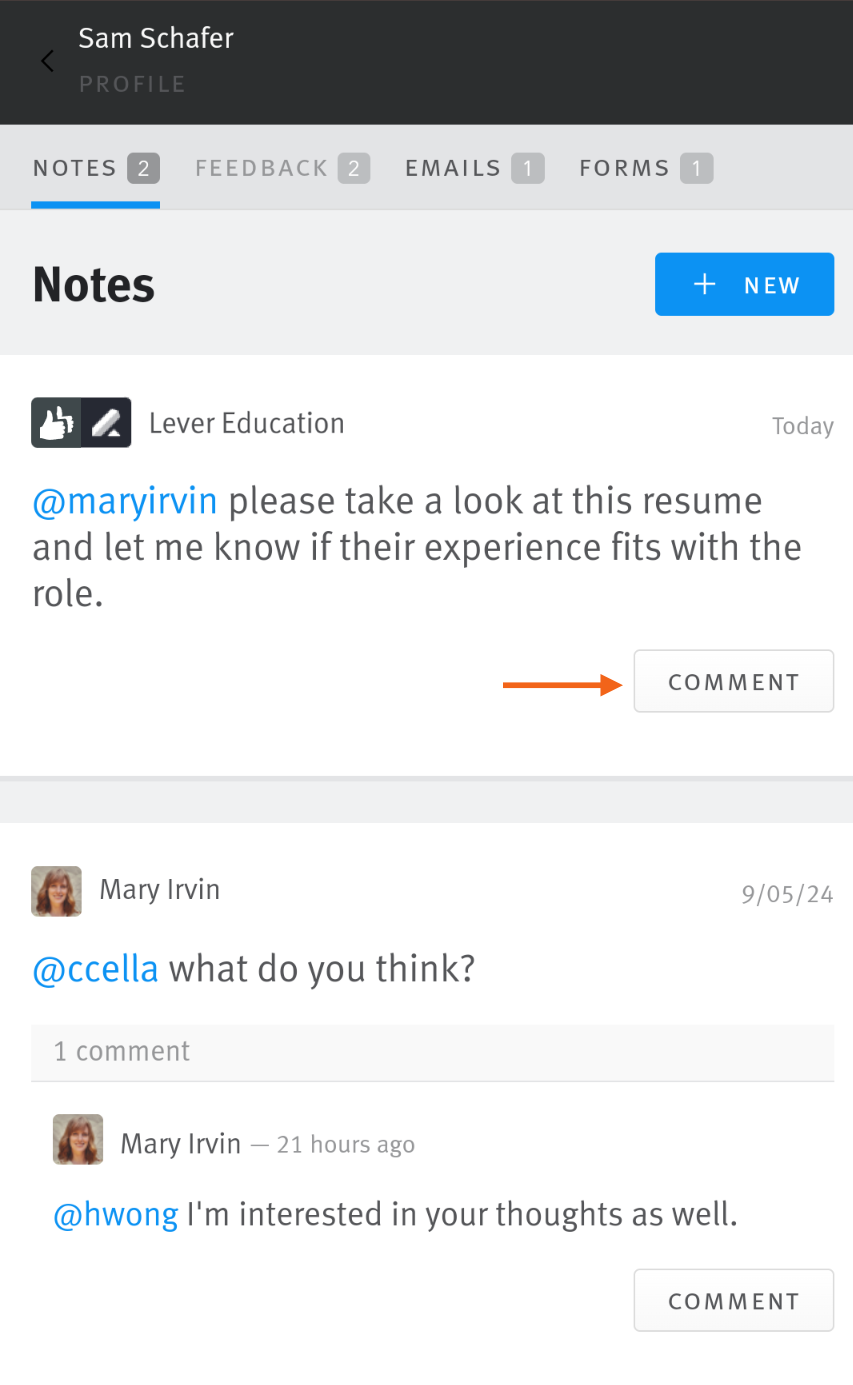
Task: Click the thumbs-up Lever Education avatar icon
Action: pyautogui.click(x=81, y=423)
